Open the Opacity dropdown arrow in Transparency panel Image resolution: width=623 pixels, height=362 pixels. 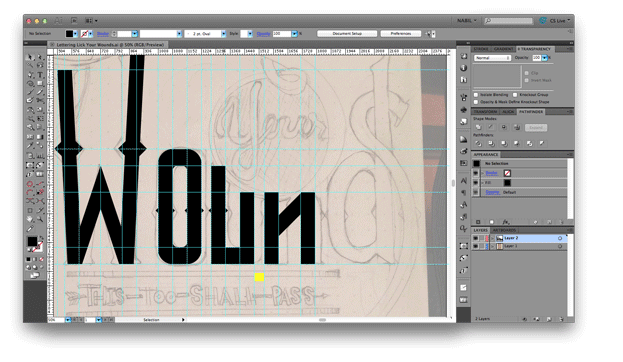click(545, 58)
